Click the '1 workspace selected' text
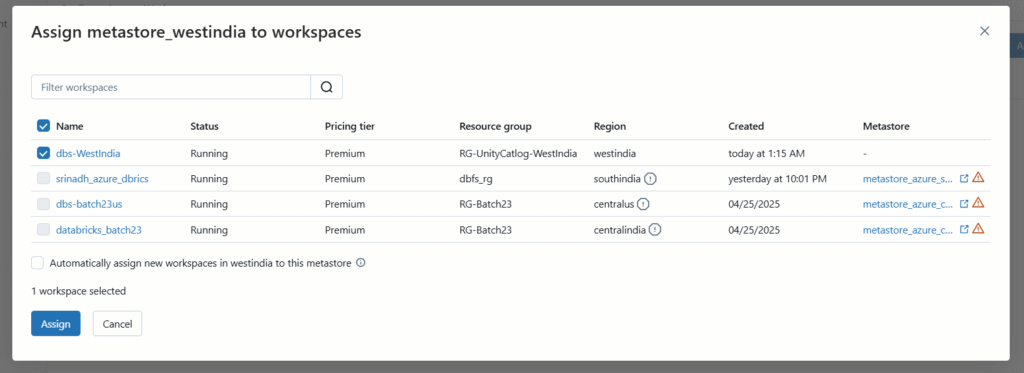 point(78,291)
